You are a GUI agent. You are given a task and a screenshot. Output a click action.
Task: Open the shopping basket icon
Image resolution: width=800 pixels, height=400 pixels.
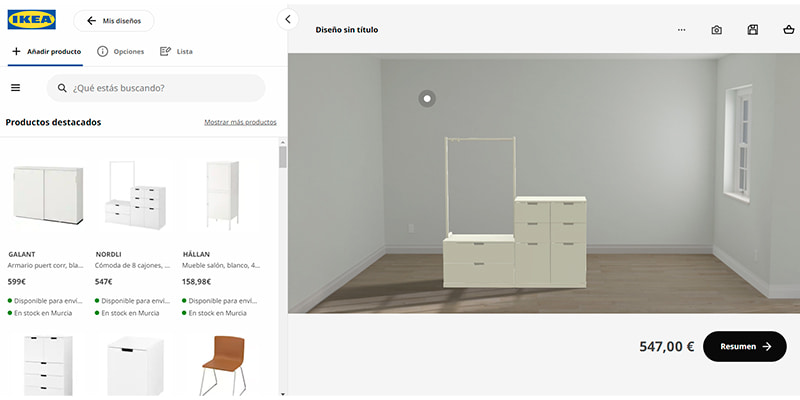tap(788, 30)
